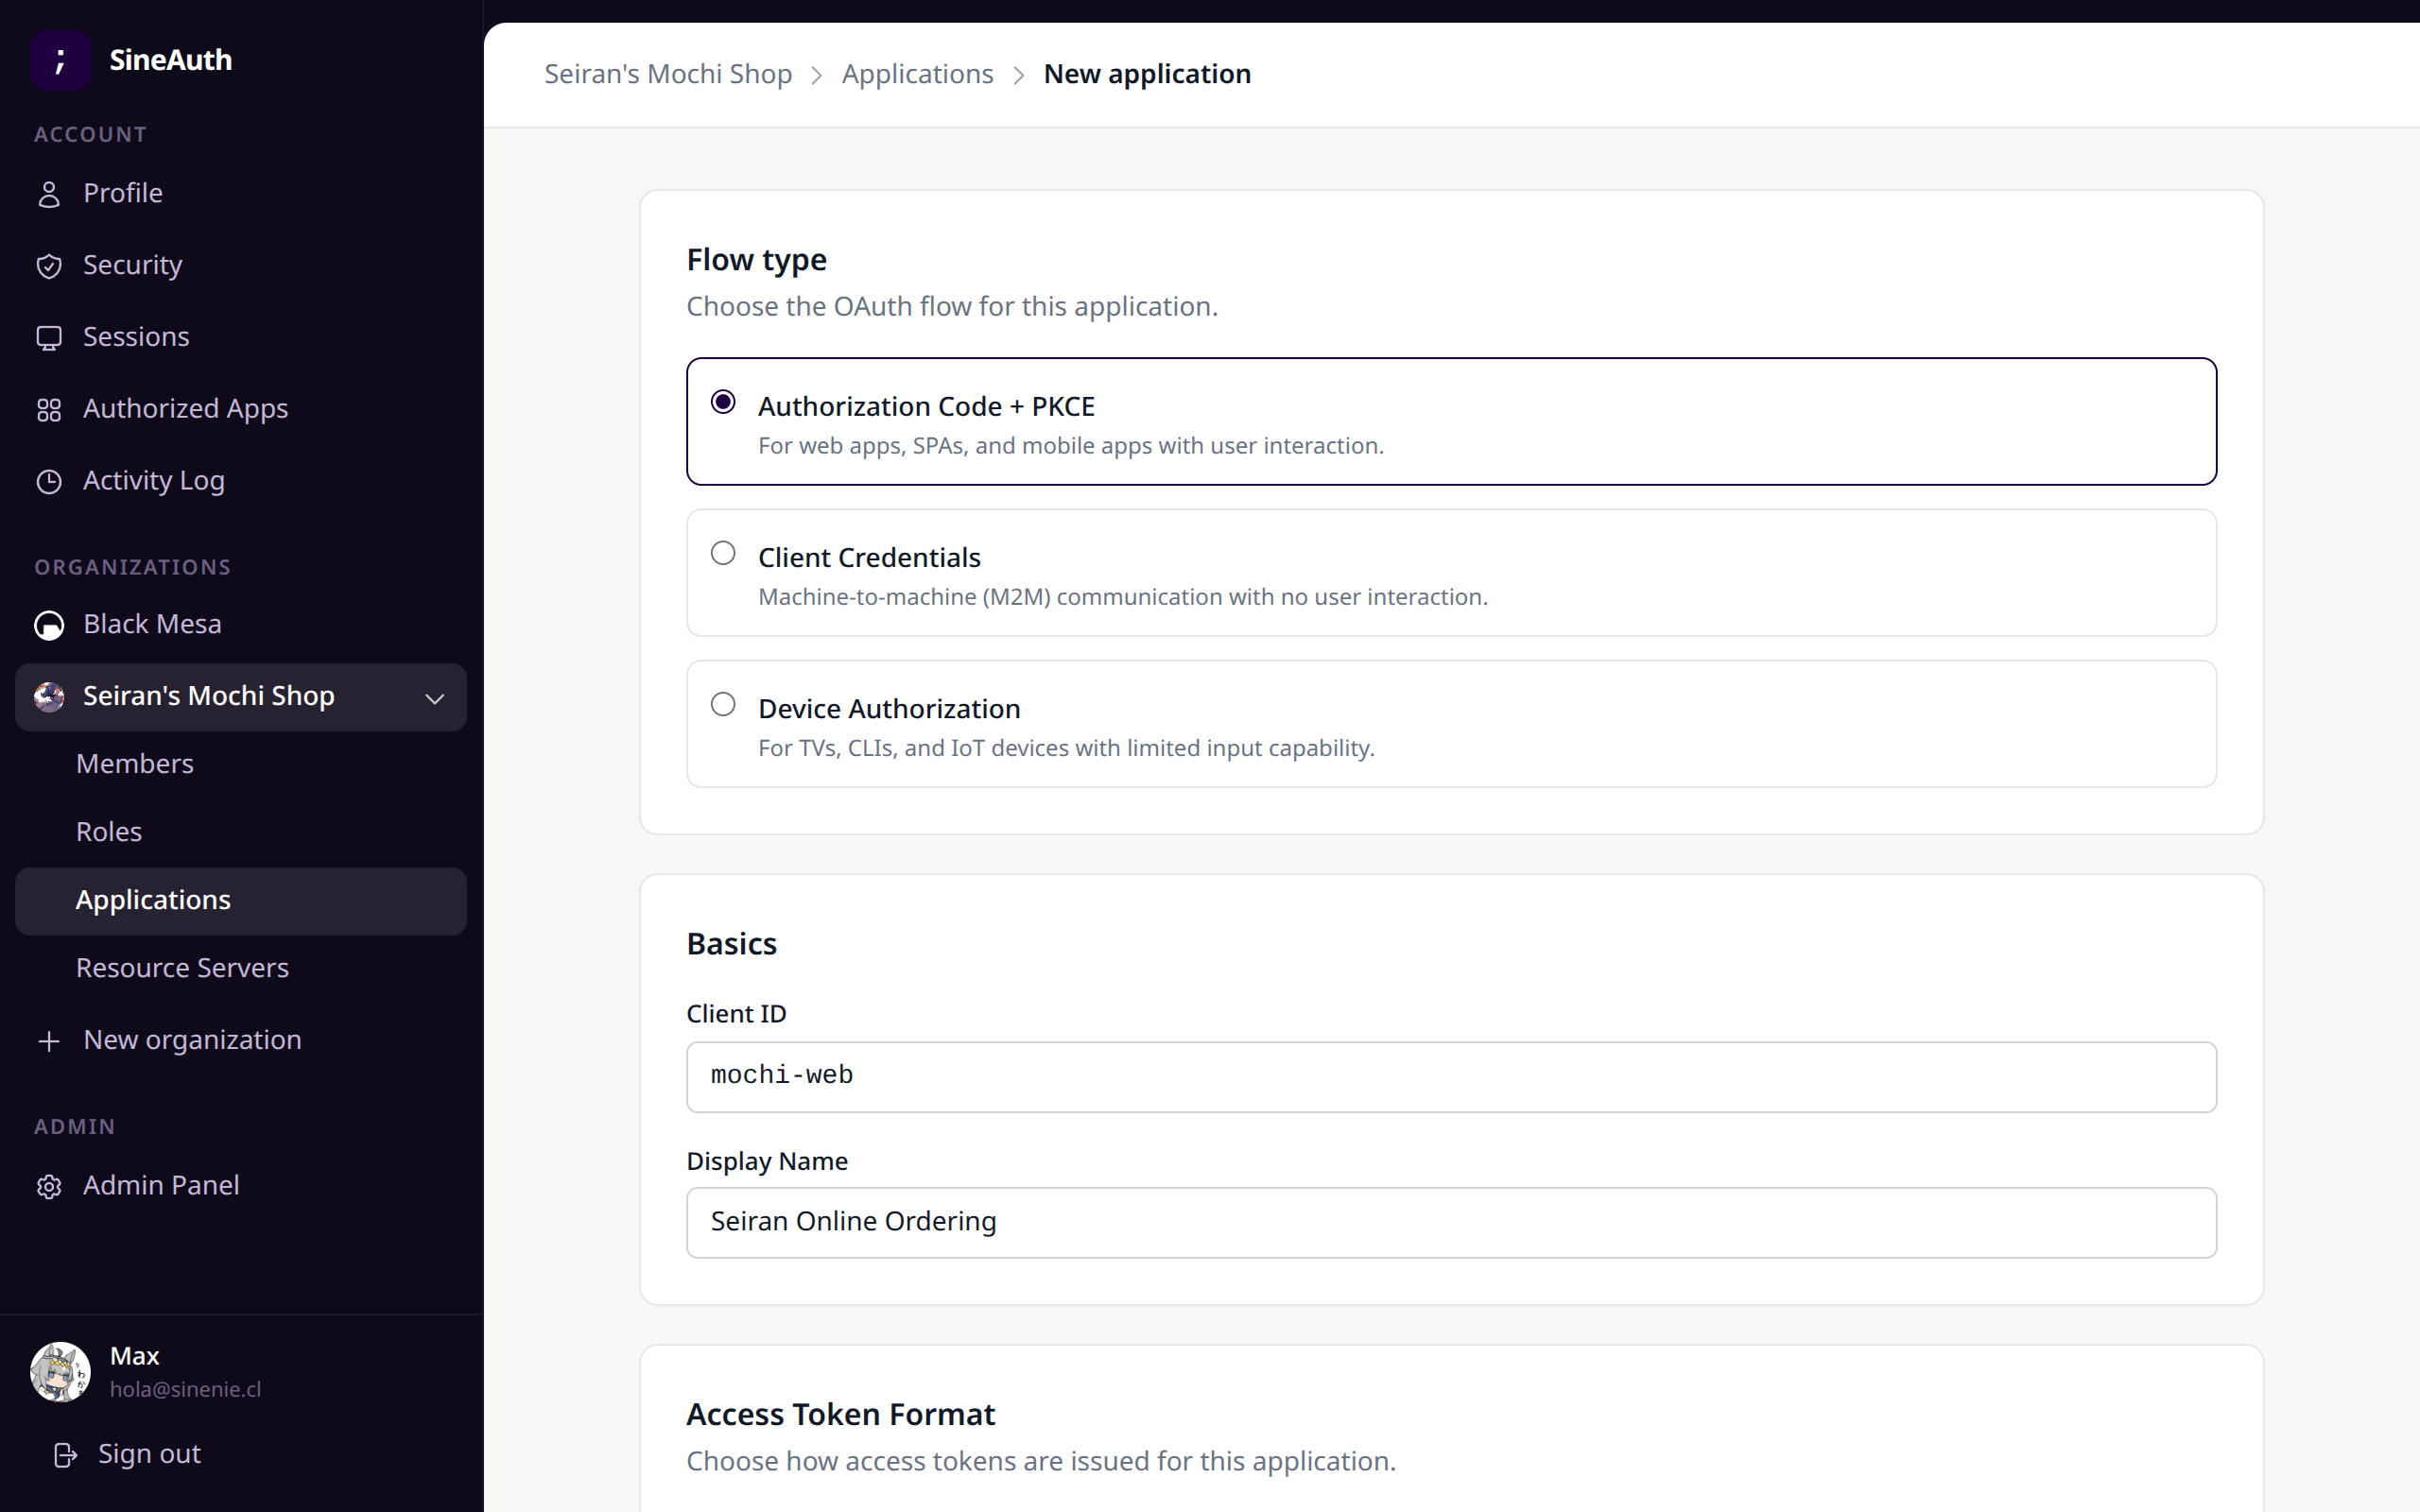Click the Sessions monitor icon

(49, 338)
